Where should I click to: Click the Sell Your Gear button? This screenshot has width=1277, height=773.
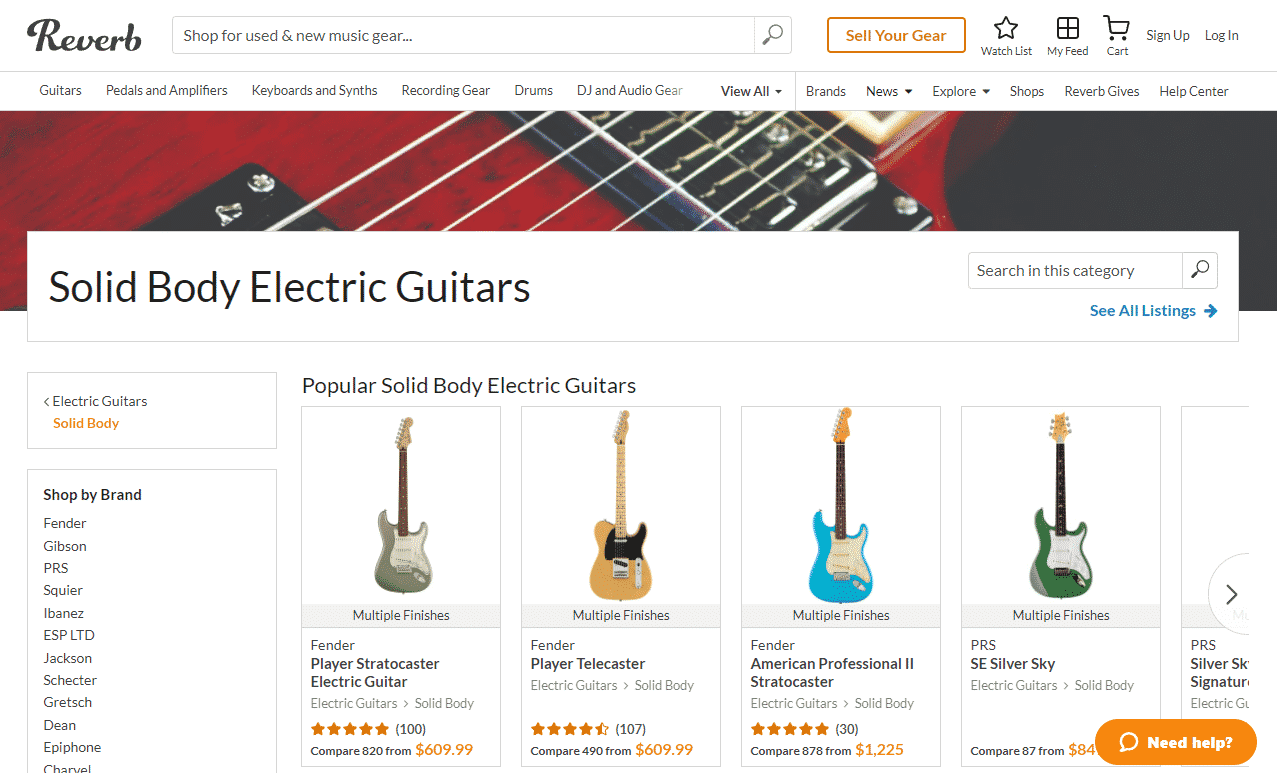[895, 34]
